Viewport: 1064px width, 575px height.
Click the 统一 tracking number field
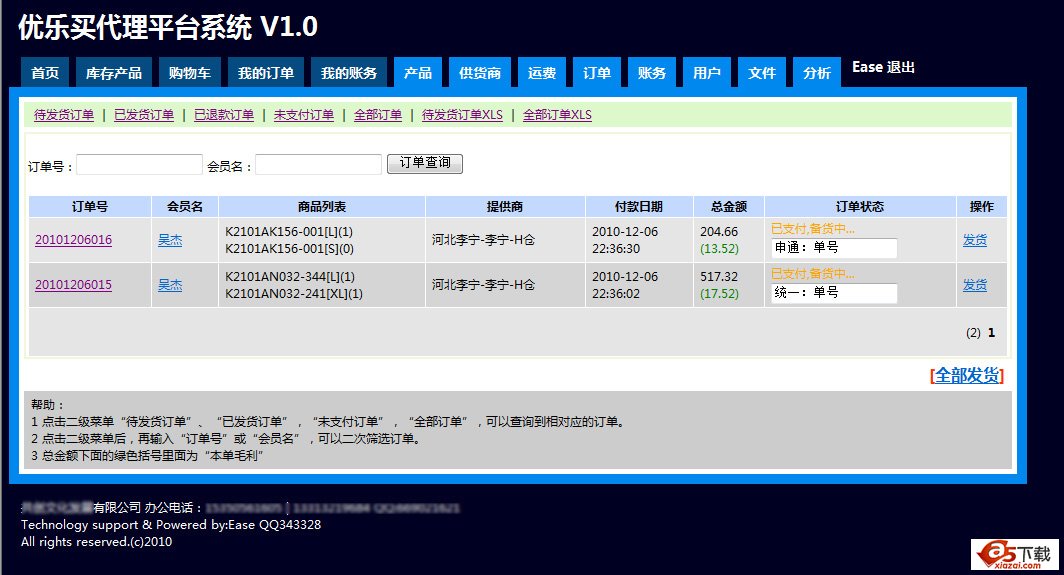tap(834, 293)
